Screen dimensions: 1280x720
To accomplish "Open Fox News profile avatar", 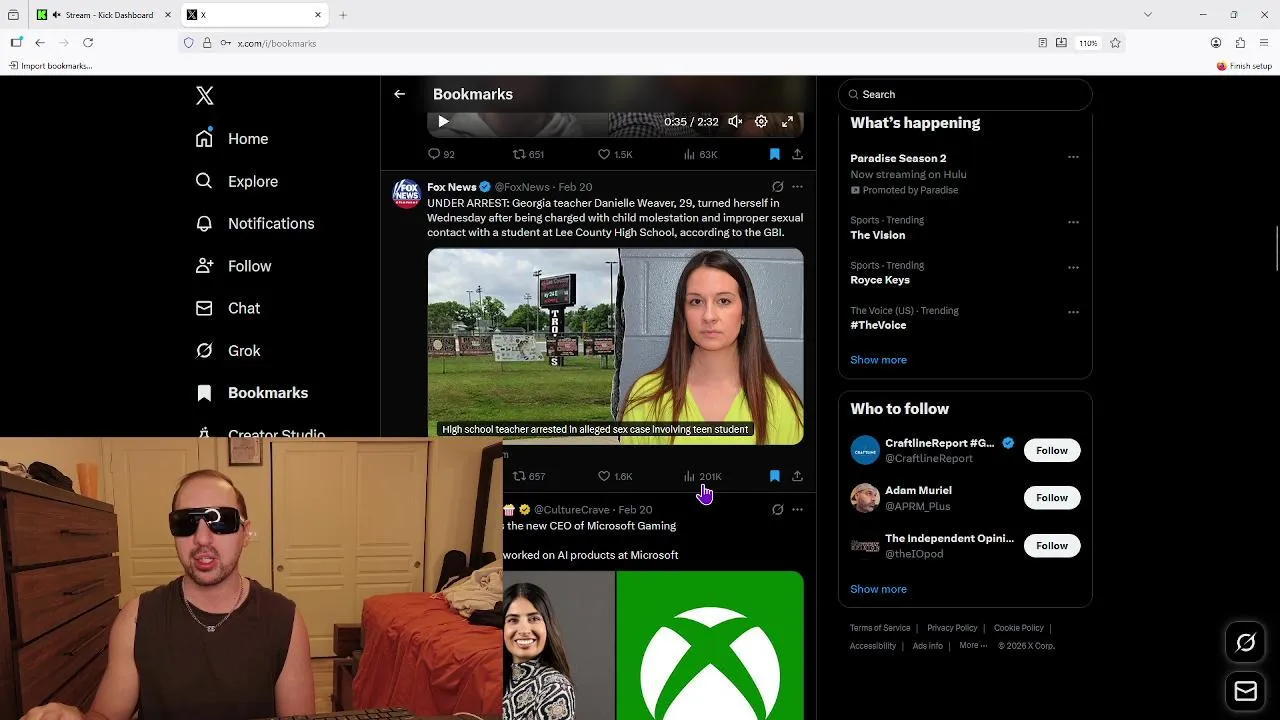I will pos(406,193).
